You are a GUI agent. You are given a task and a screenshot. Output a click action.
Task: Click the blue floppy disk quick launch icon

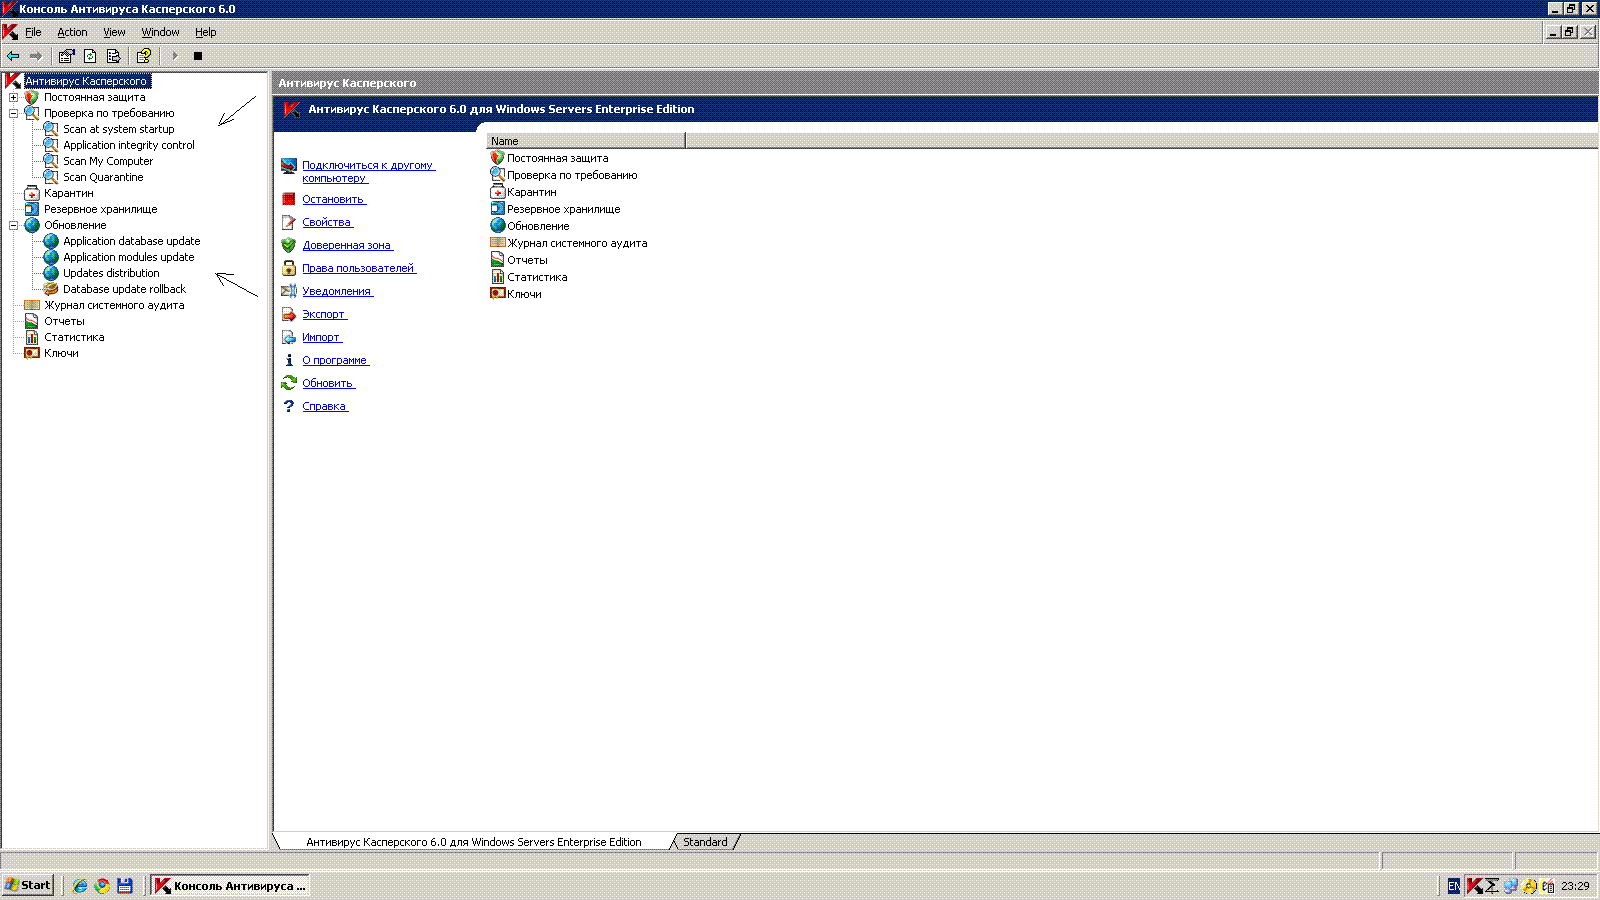click(125, 885)
